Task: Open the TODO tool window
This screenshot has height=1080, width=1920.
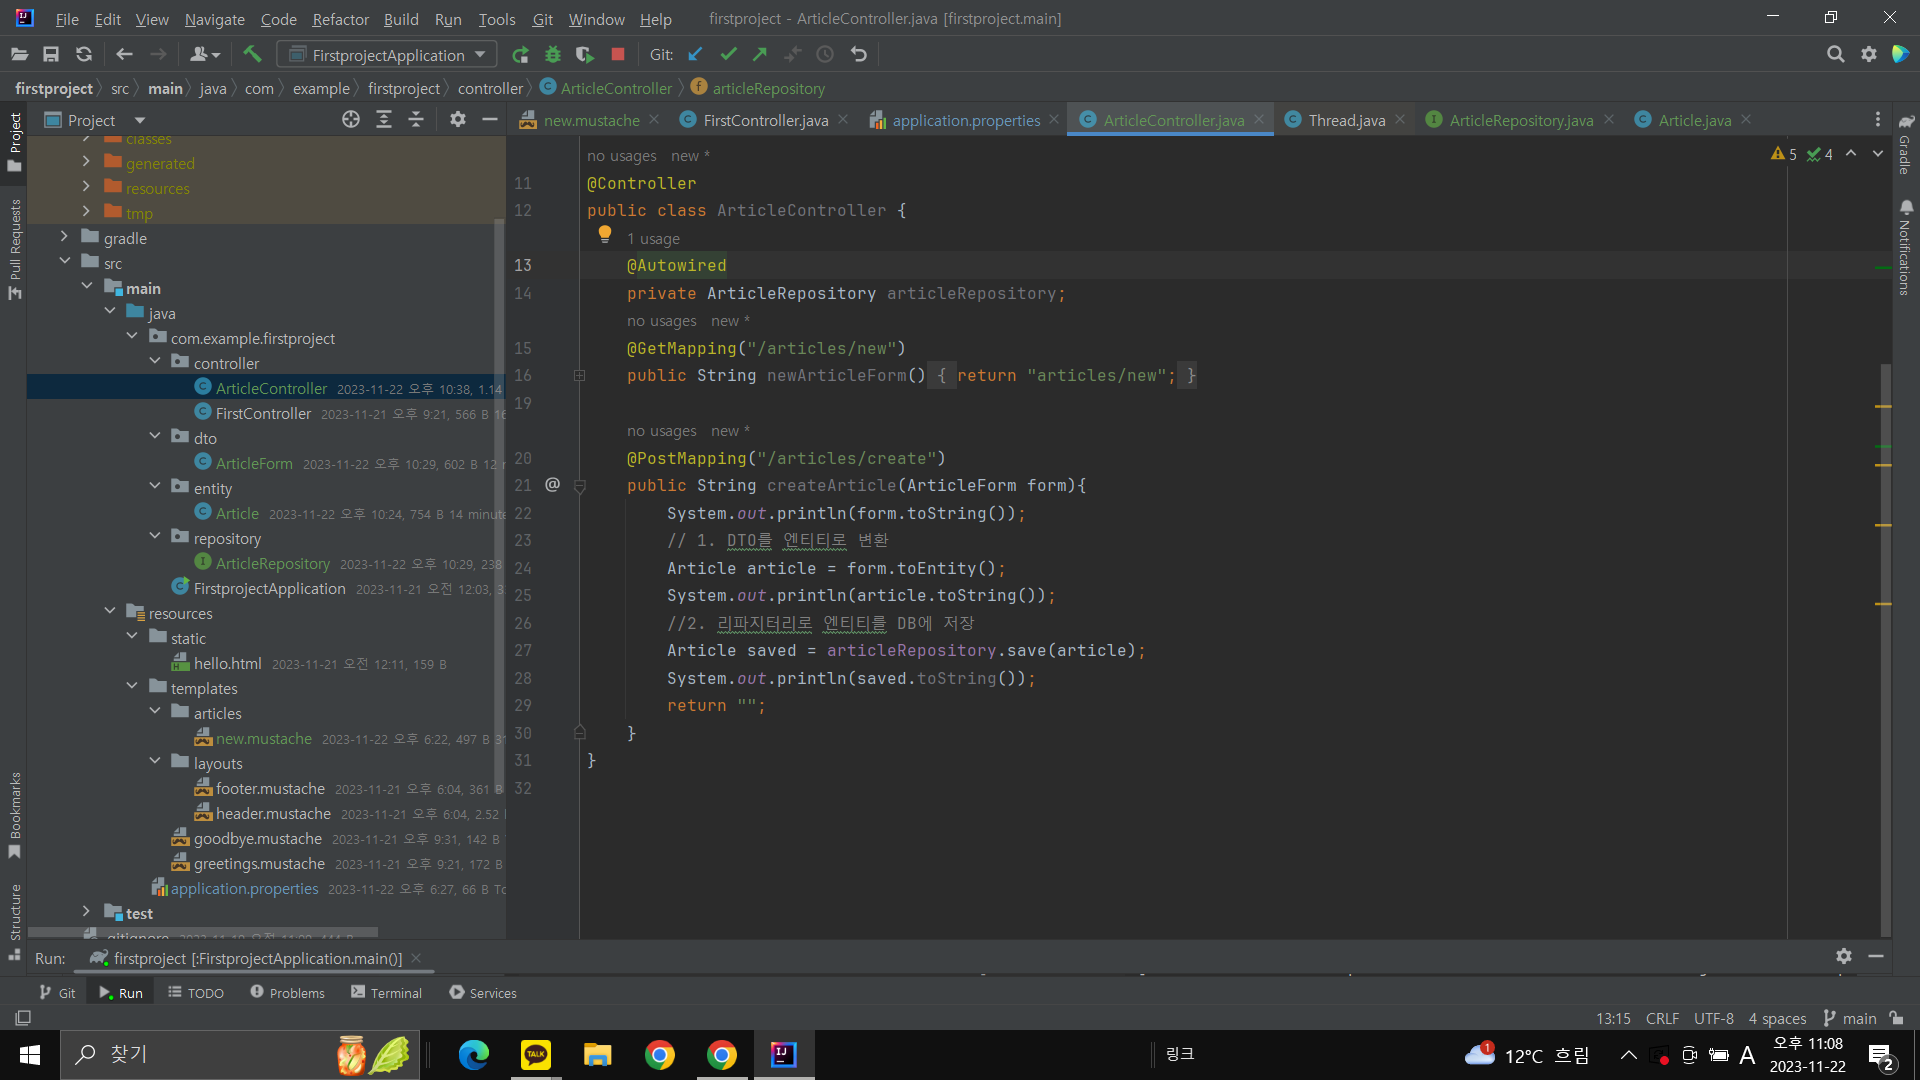Action: tap(196, 993)
